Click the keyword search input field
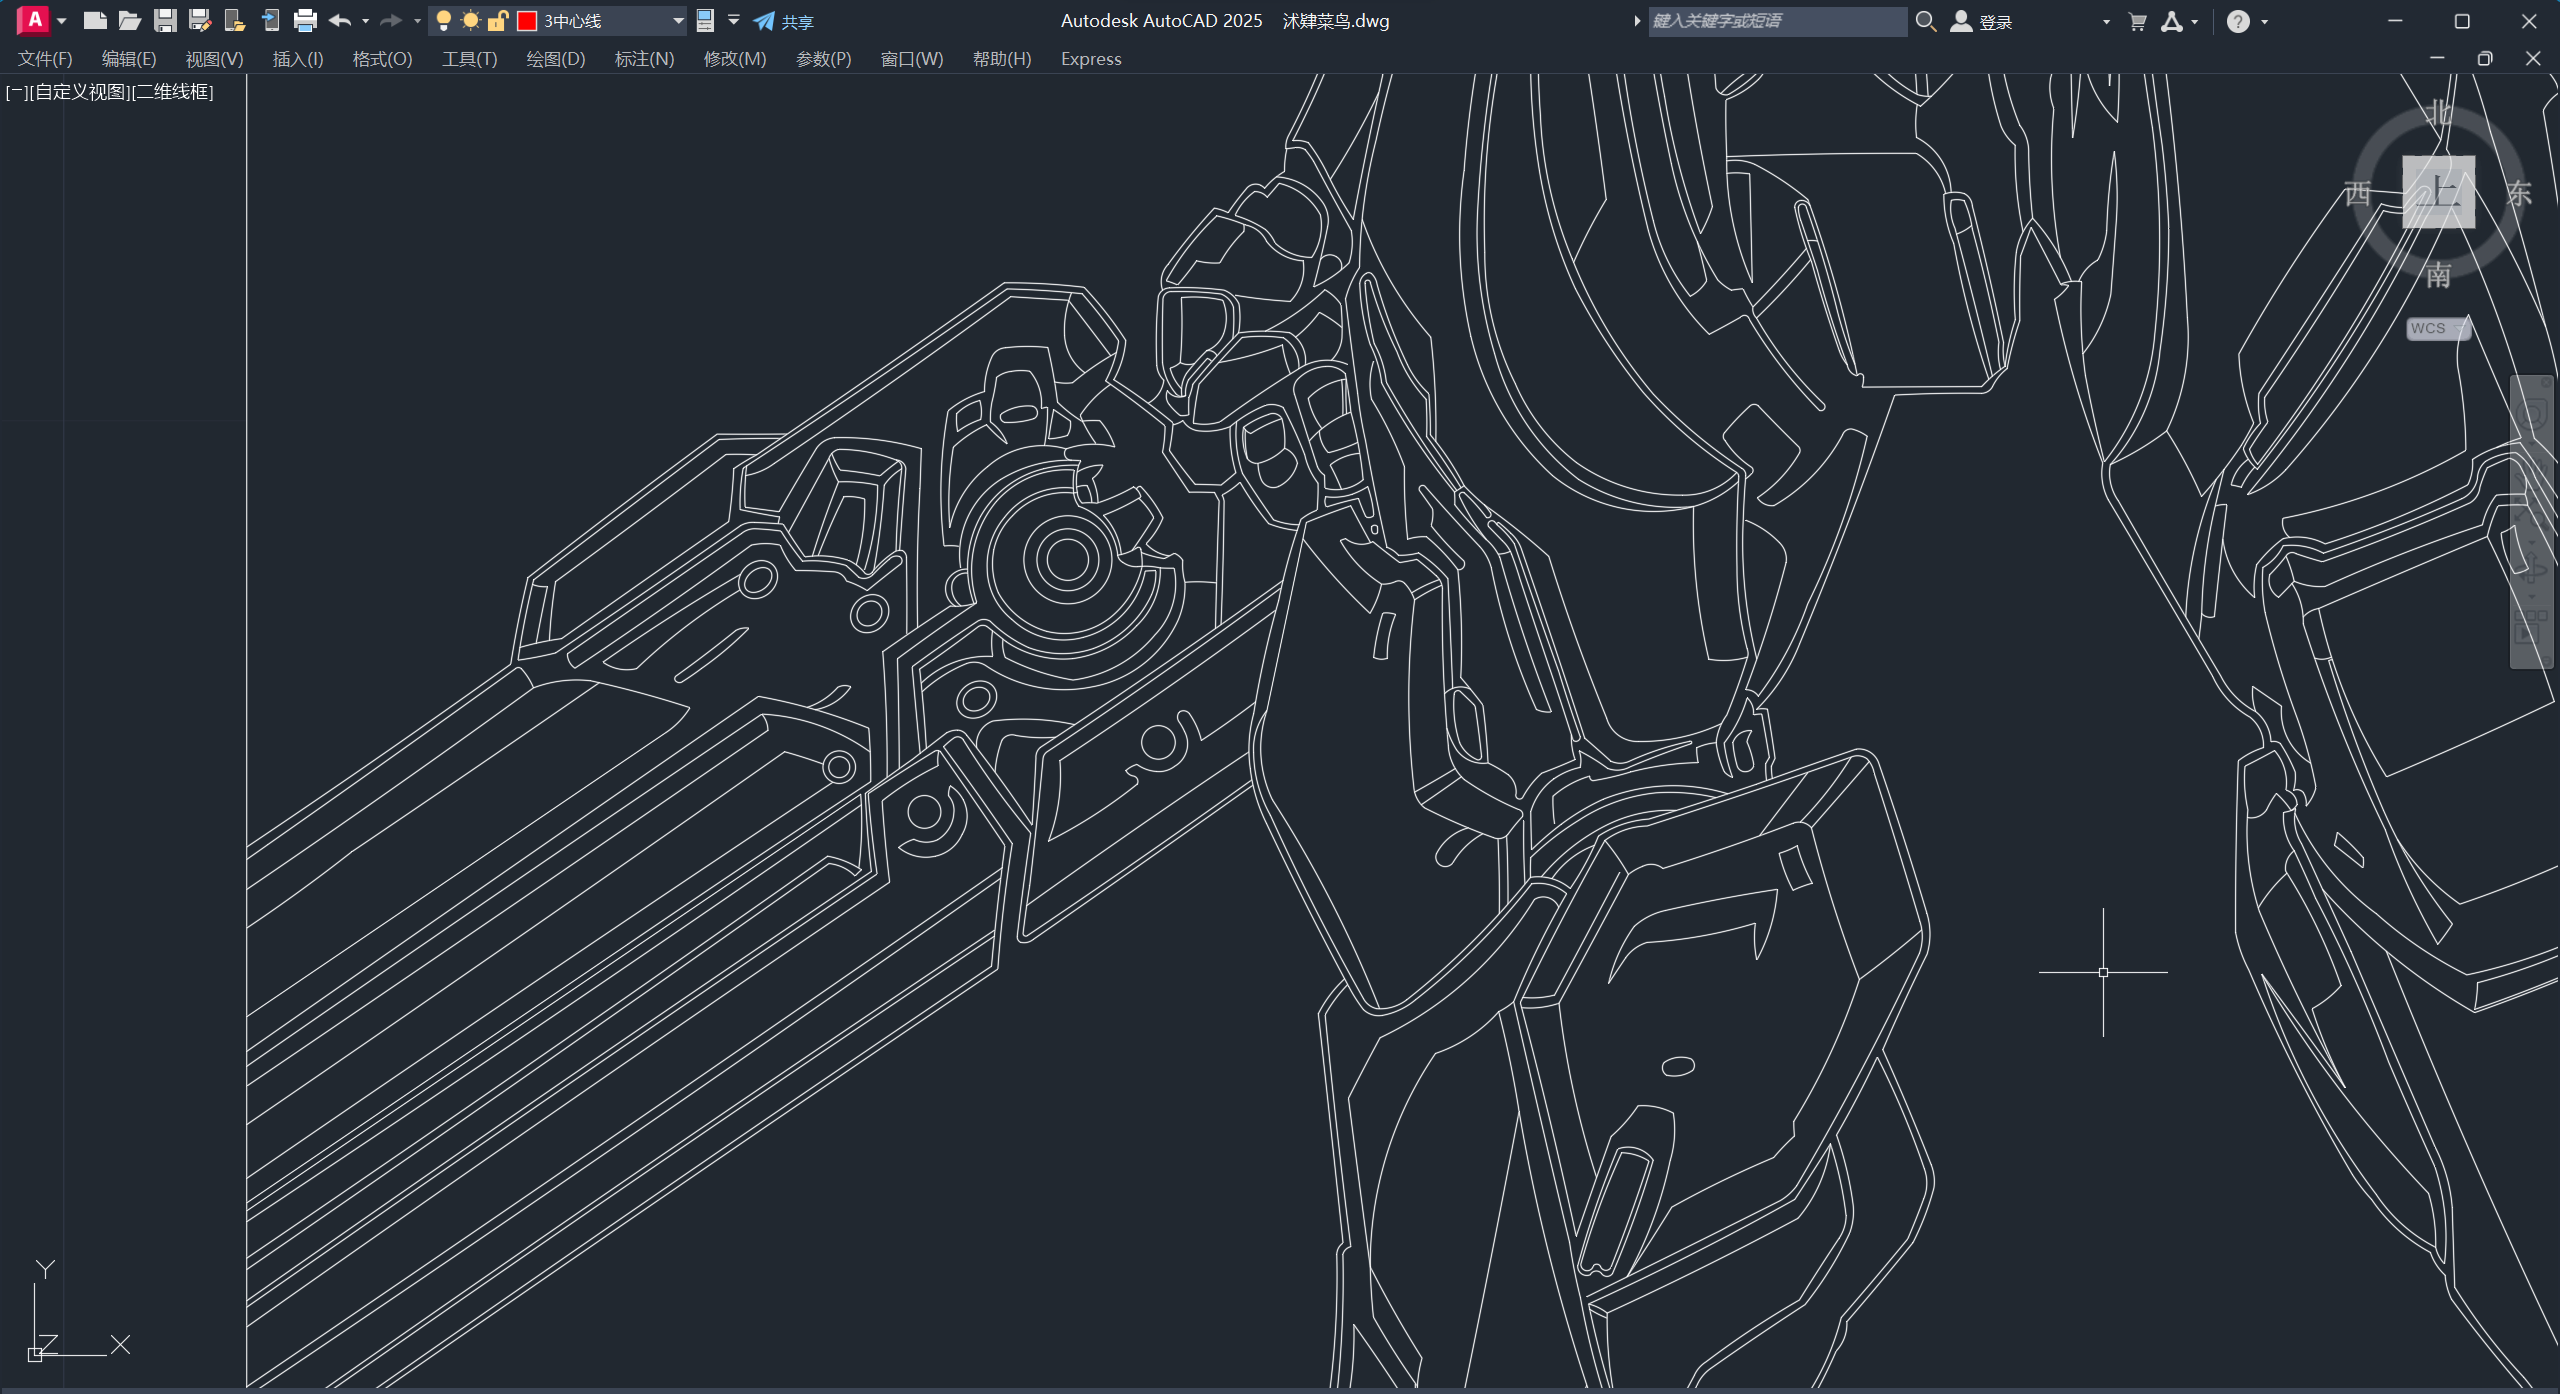The image size is (2560, 1394). [1777, 21]
